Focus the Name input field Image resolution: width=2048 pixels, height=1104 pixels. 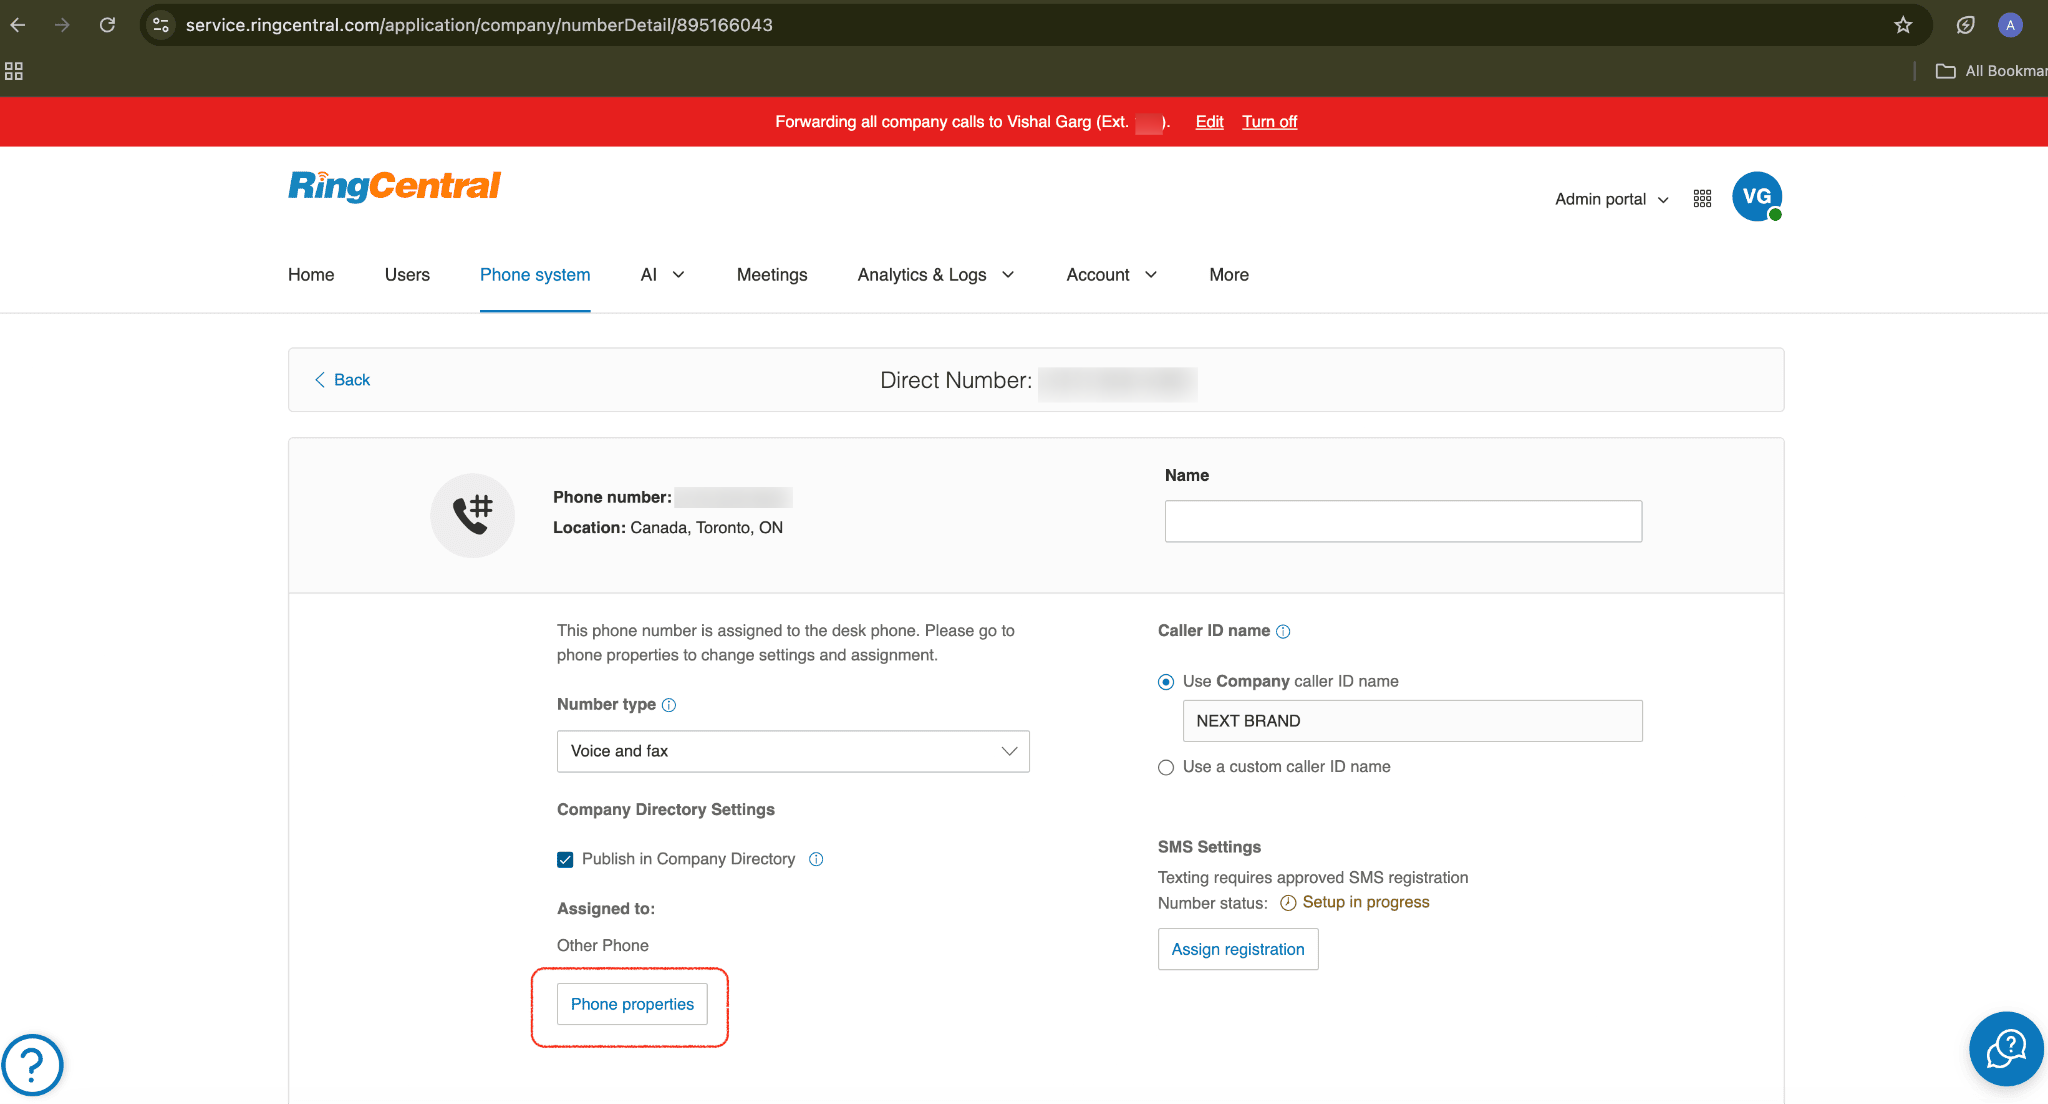pyautogui.click(x=1403, y=521)
